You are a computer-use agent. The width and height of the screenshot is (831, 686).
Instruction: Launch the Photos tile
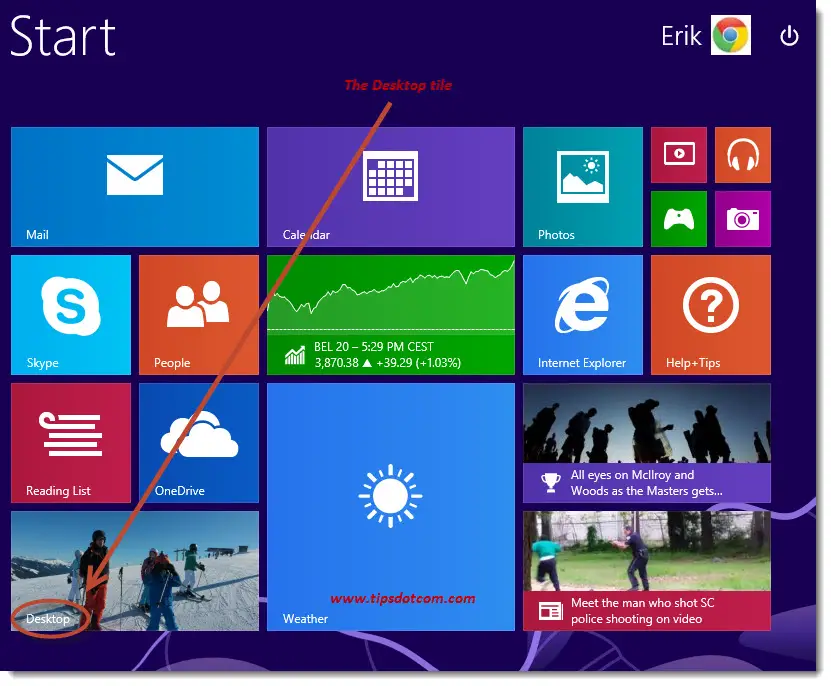[x=582, y=187]
